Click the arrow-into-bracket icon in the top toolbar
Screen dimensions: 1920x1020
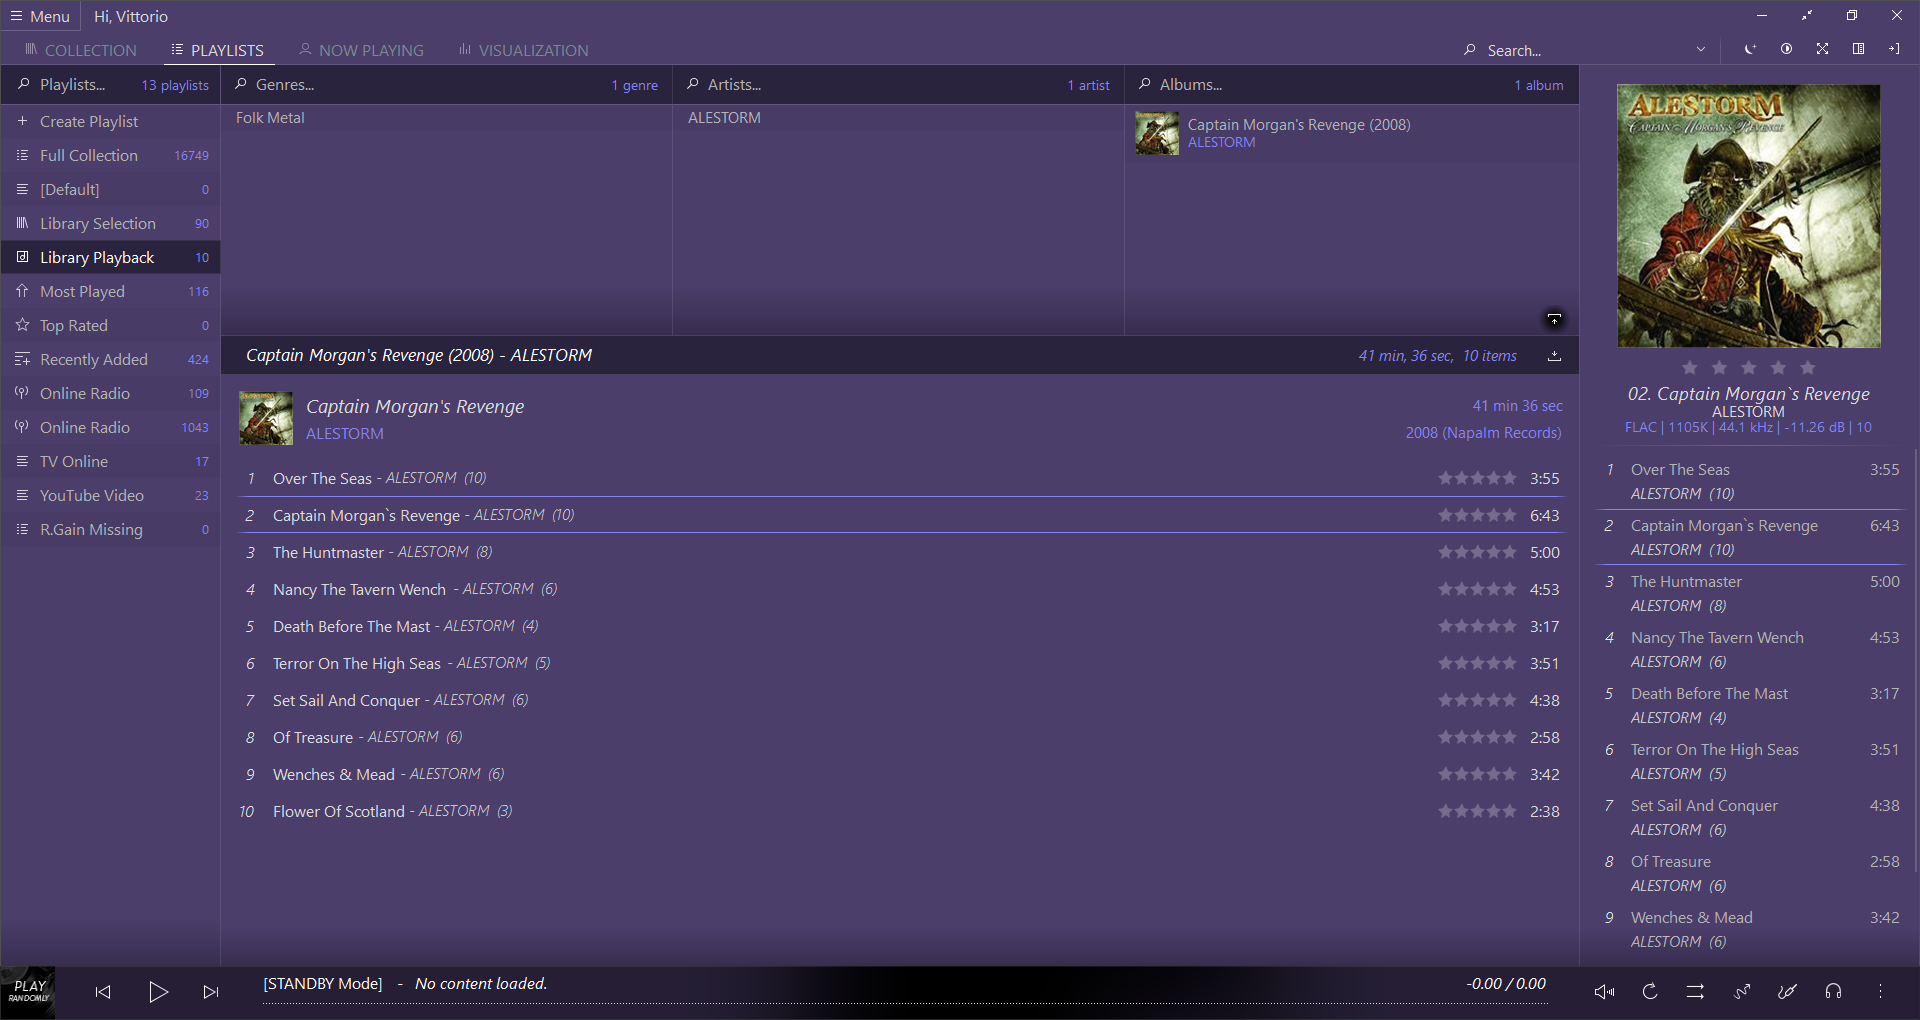point(1894,49)
